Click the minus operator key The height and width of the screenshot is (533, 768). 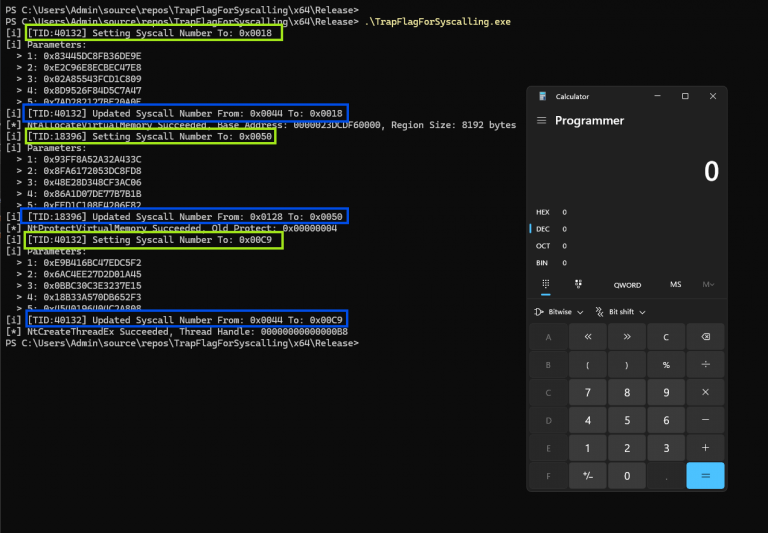pos(705,420)
